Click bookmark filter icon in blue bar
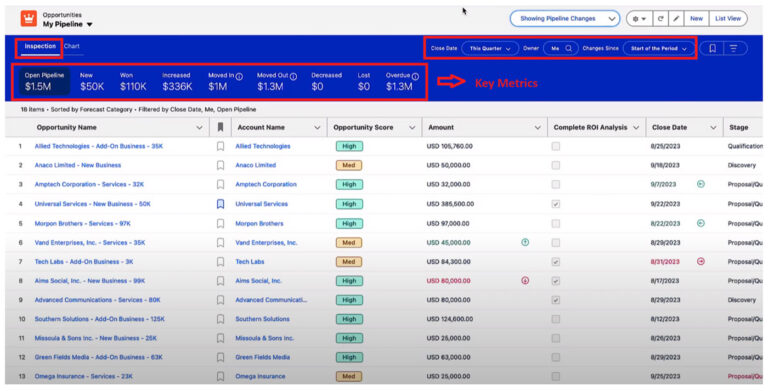 (x=713, y=49)
